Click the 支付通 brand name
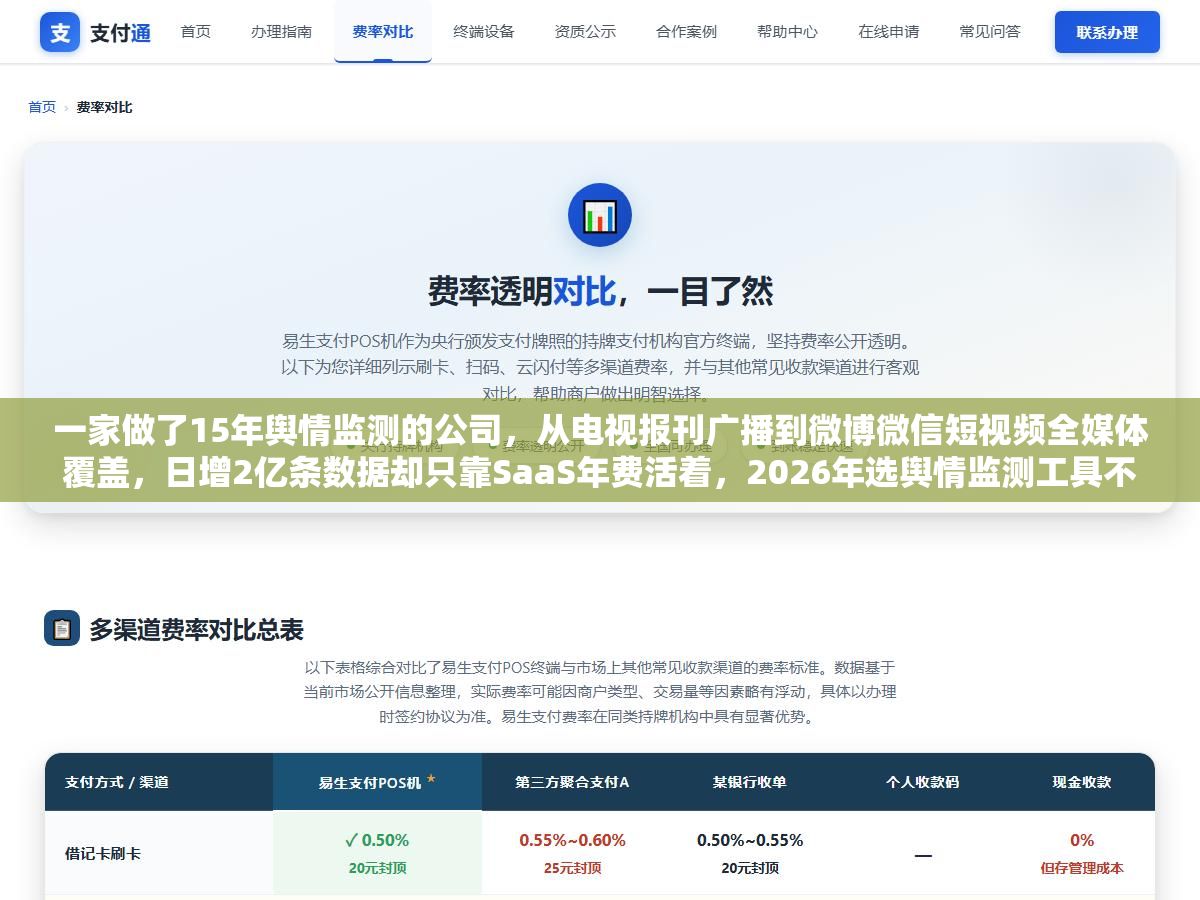 coord(121,33)
